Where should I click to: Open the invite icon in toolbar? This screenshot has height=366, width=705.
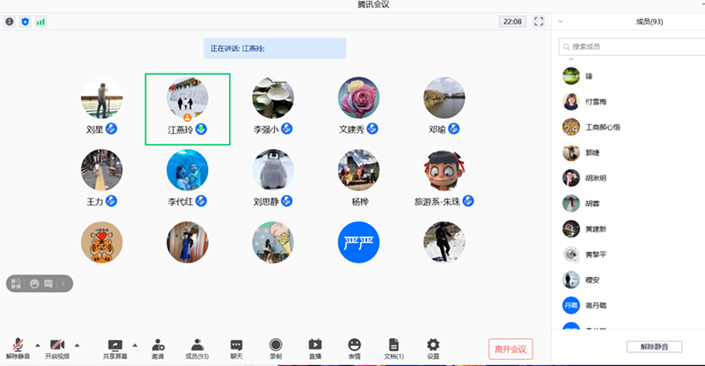click(x=158, y=348)
